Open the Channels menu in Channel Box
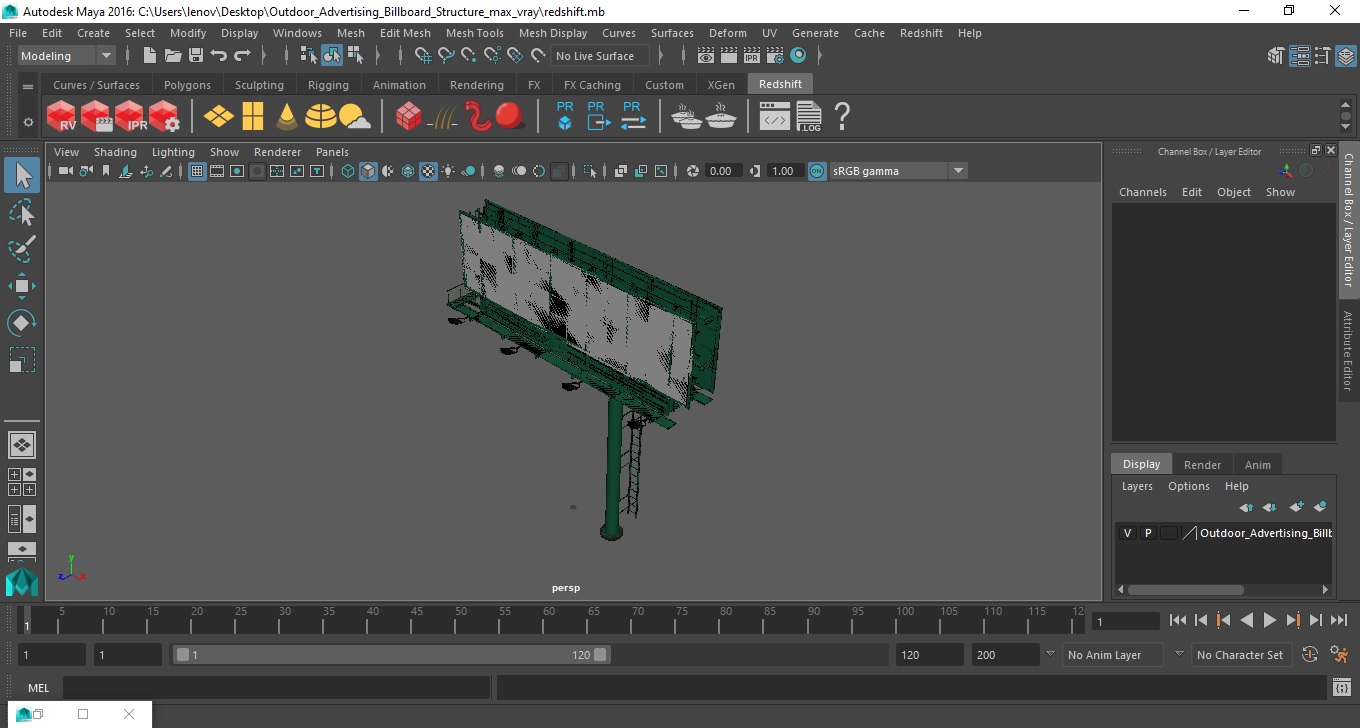This screenshot has height=728, width=1360. coord(1142,192)
